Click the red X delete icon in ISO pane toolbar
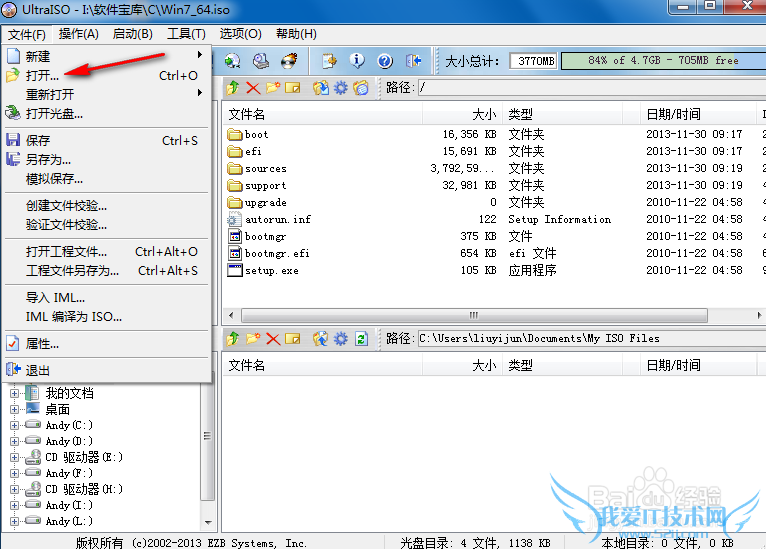Screen dimensions: 766x549 point(253,88)
